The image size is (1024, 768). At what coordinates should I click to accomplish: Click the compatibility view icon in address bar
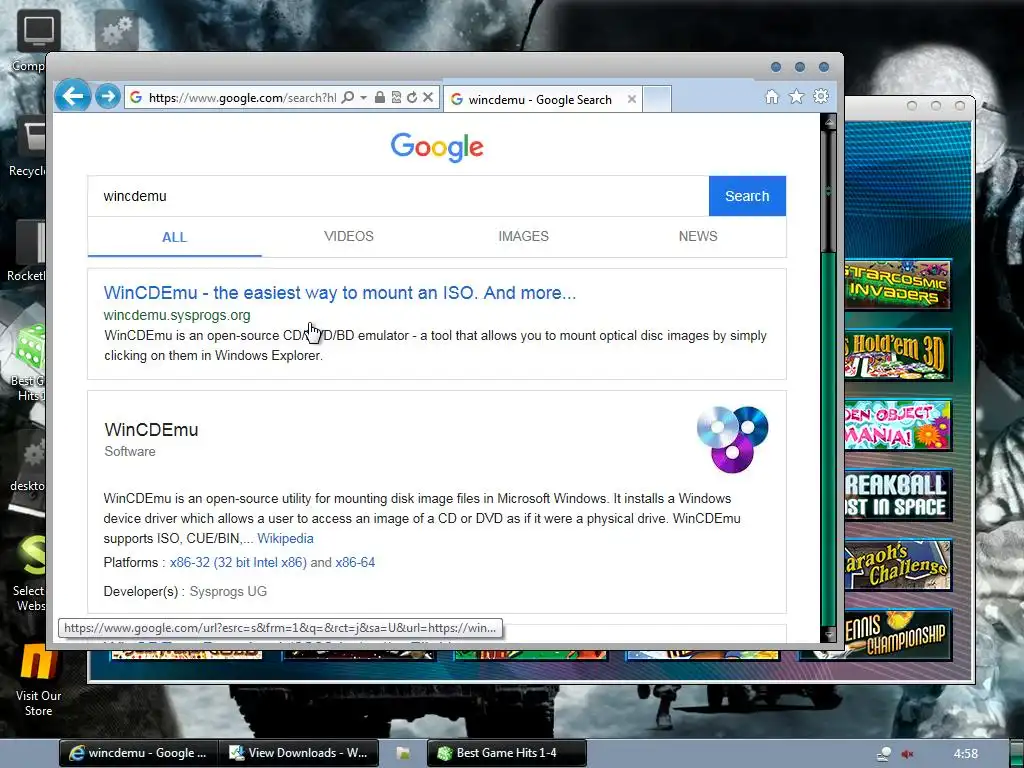[x=396, y=97]
